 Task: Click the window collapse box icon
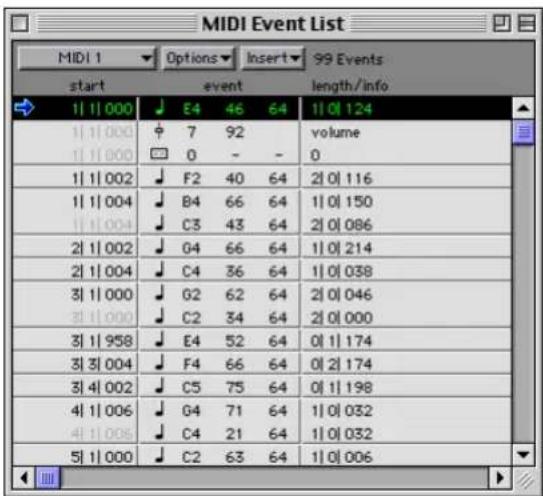[x=526, y=24]
